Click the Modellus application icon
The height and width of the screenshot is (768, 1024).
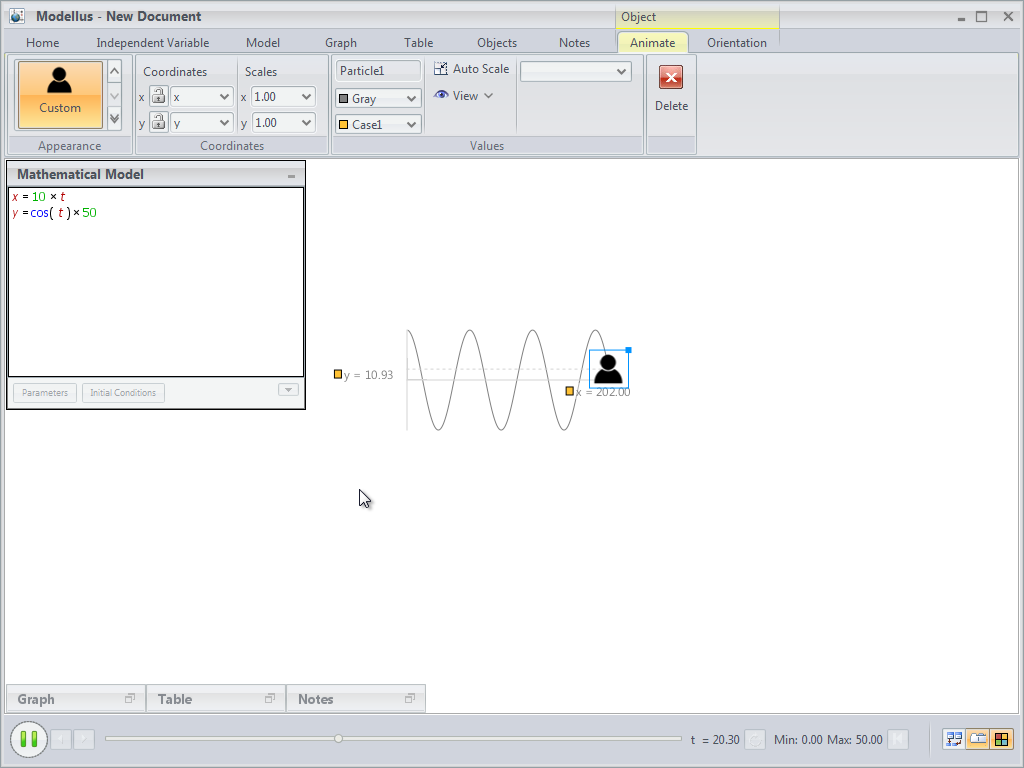coord(17,16)
